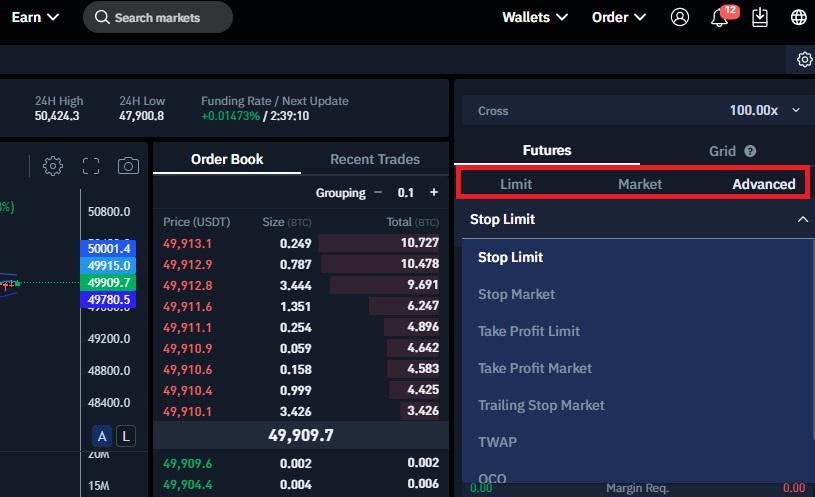This screenshot has height=497, width=815.
Task: Open layout settings gear at top right
Action: [804, 59]
